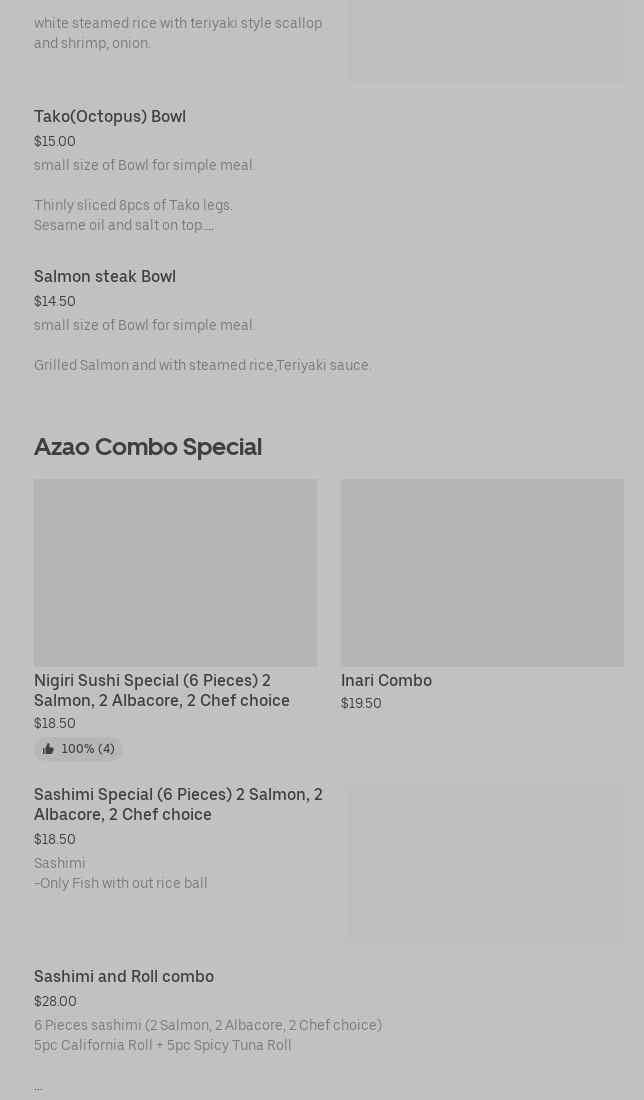The width and height of the screenshot is (644, 1100).
Task: Click the Inari Combo $19.50 price
Action: click(x=361, y=704)
